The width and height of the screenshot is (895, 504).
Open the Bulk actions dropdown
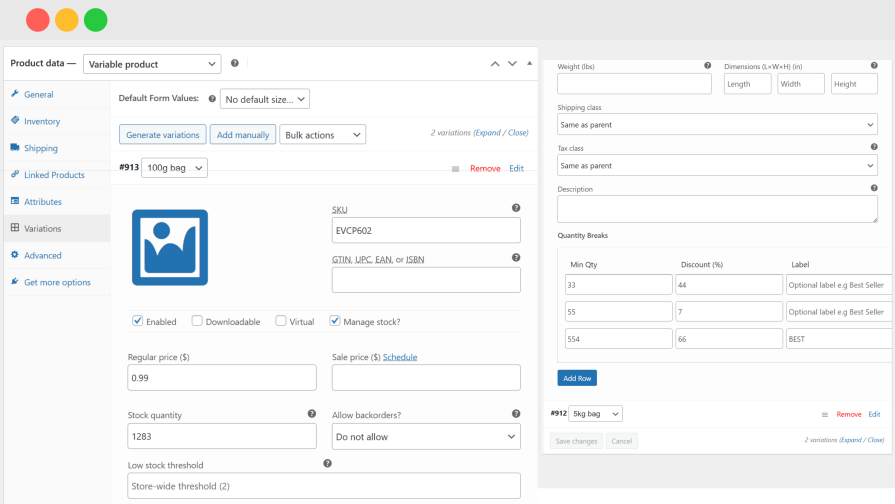pyautogui.click(x=322, y=134)
